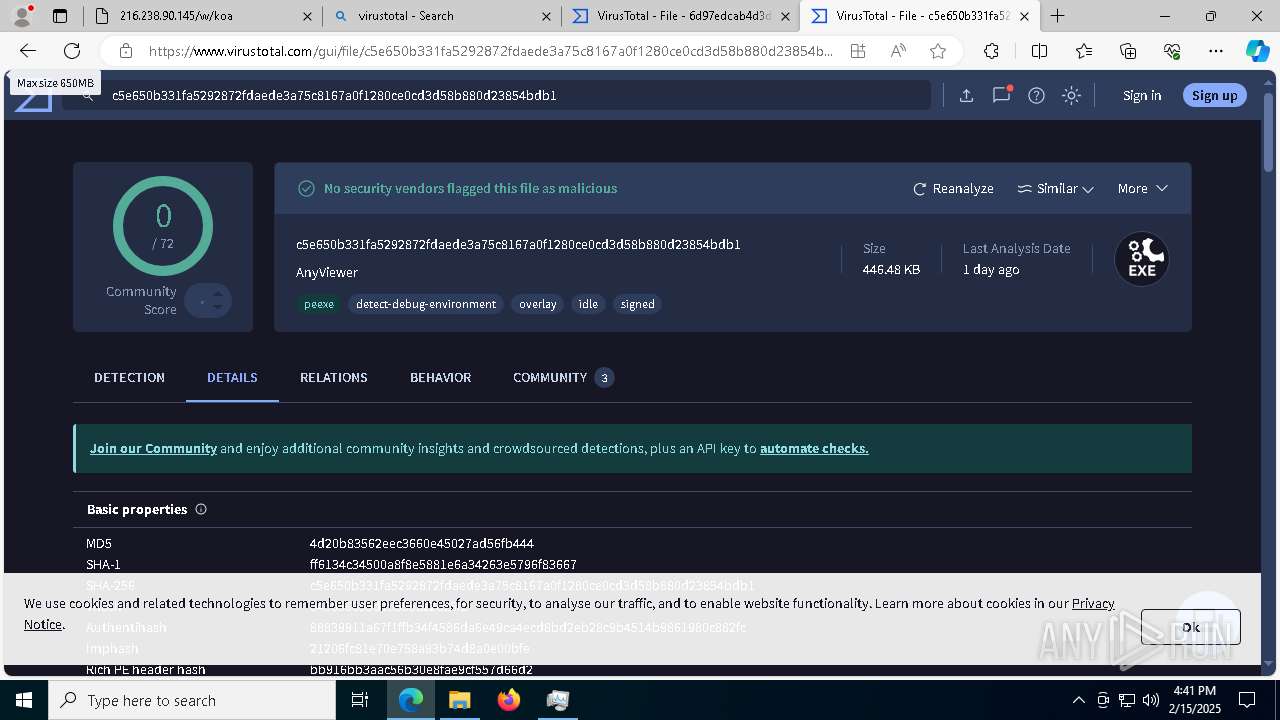Click the browser address bar URL
Image resolution: width=1280 pixels, height=720 pixels.
490,51
